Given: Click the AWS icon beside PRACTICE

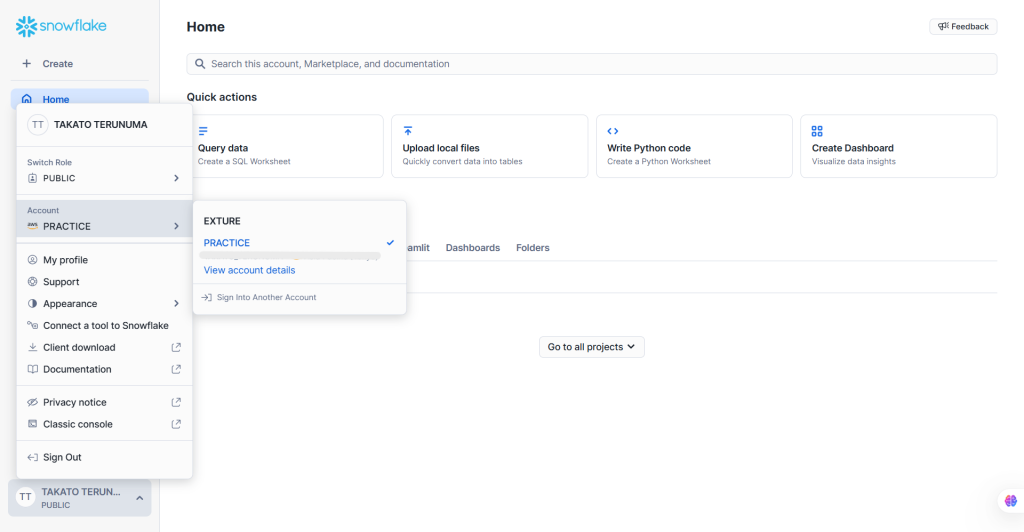Looking at the screenshot, I should click(x=33, y=226).
